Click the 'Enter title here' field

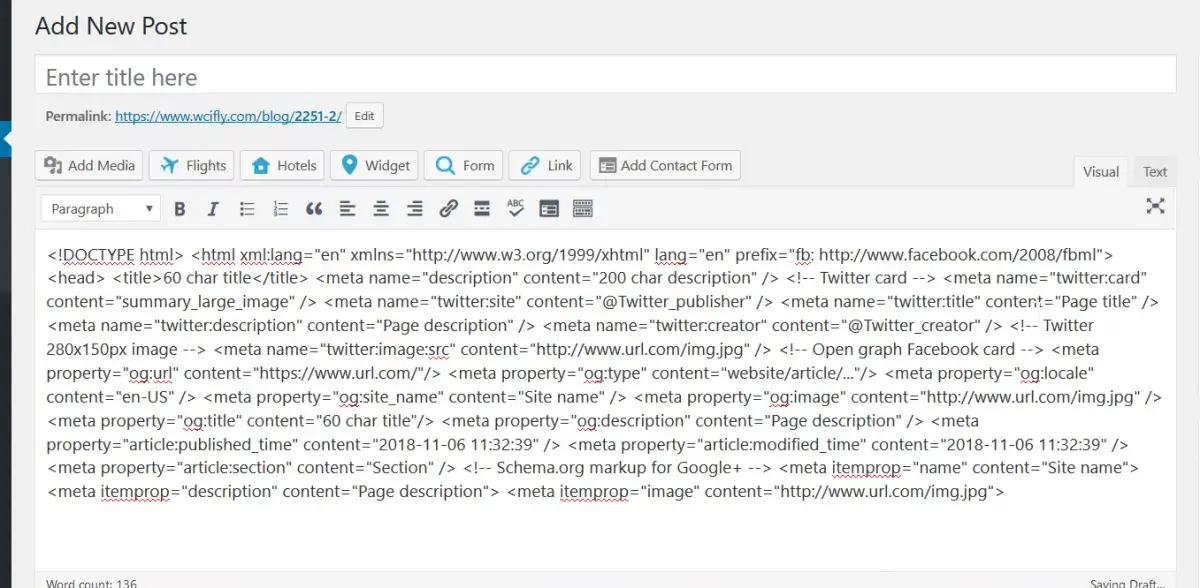(x=605, y=77)
